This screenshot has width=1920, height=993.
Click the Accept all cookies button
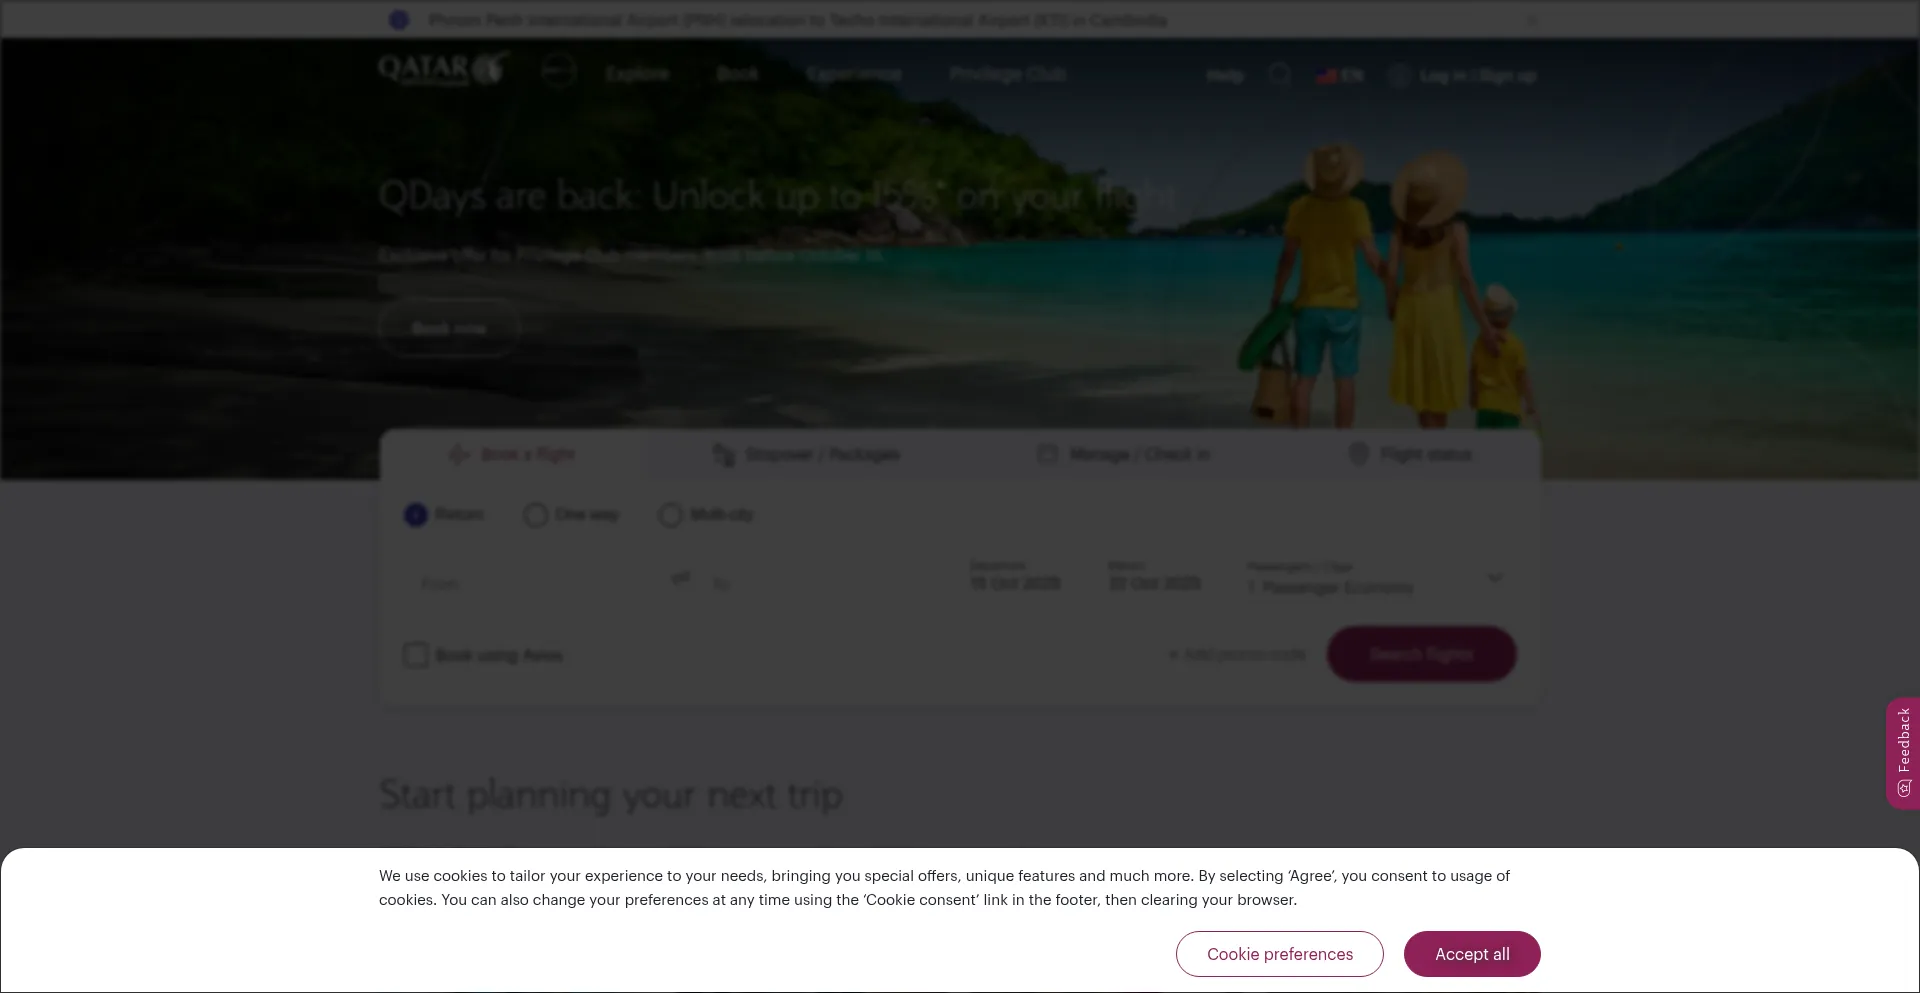pos(1472,954)
